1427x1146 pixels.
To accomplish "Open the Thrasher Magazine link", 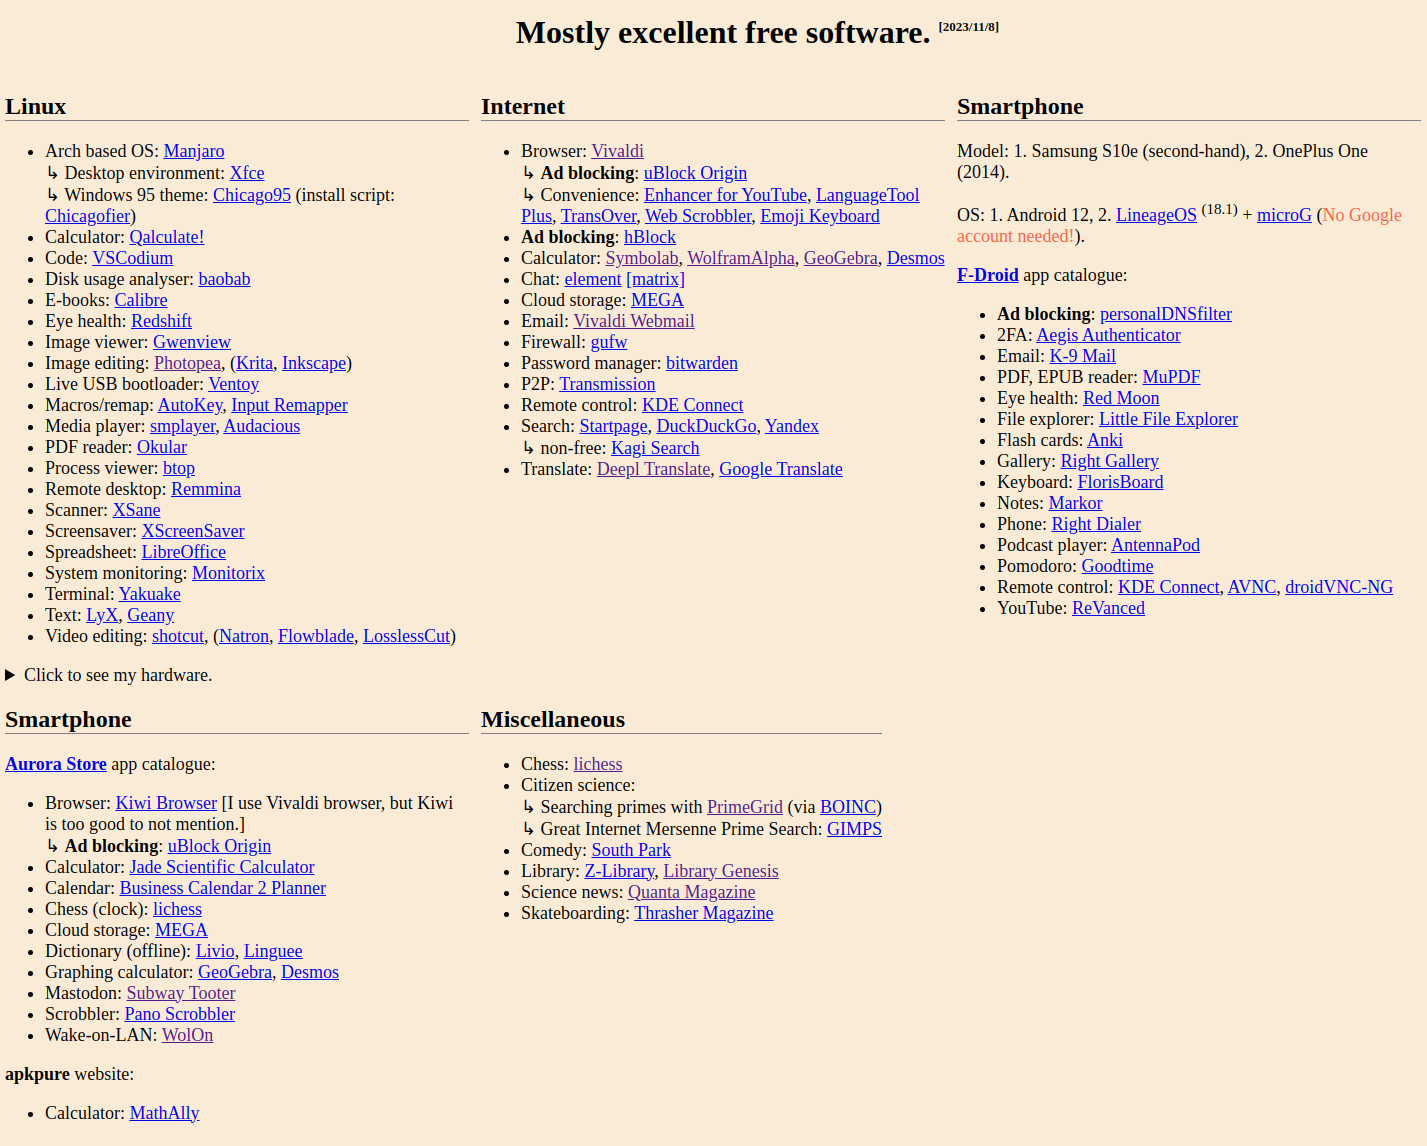I will pos(704,913).
